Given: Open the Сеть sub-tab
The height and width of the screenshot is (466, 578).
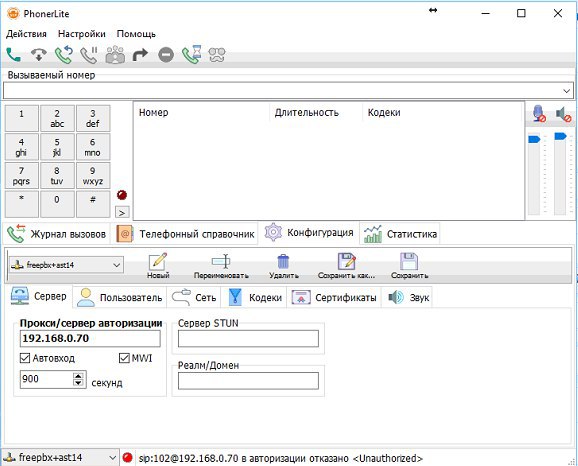Looking at the screenshot, I should (194, 298).
